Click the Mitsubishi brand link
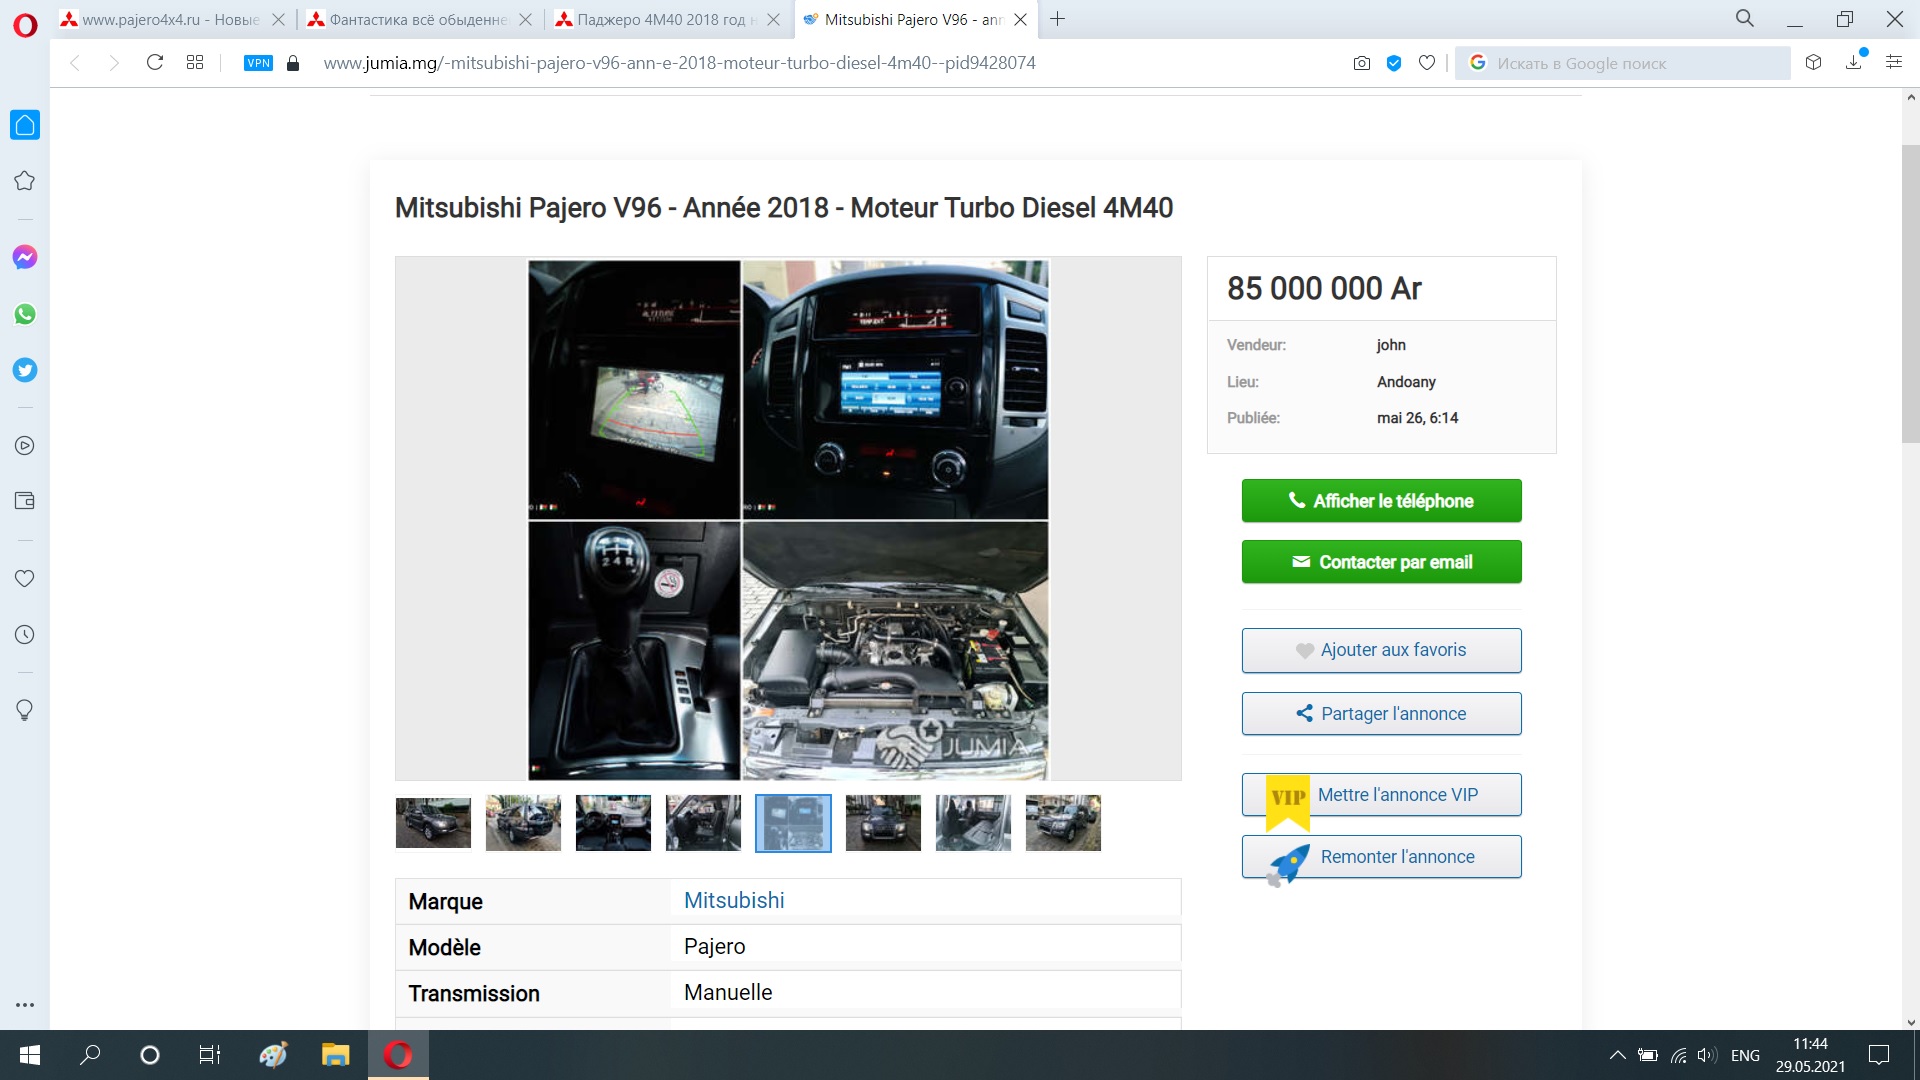Viewport: 1920px width, 1080px height. pyautogui.click(x=734, y=900)
